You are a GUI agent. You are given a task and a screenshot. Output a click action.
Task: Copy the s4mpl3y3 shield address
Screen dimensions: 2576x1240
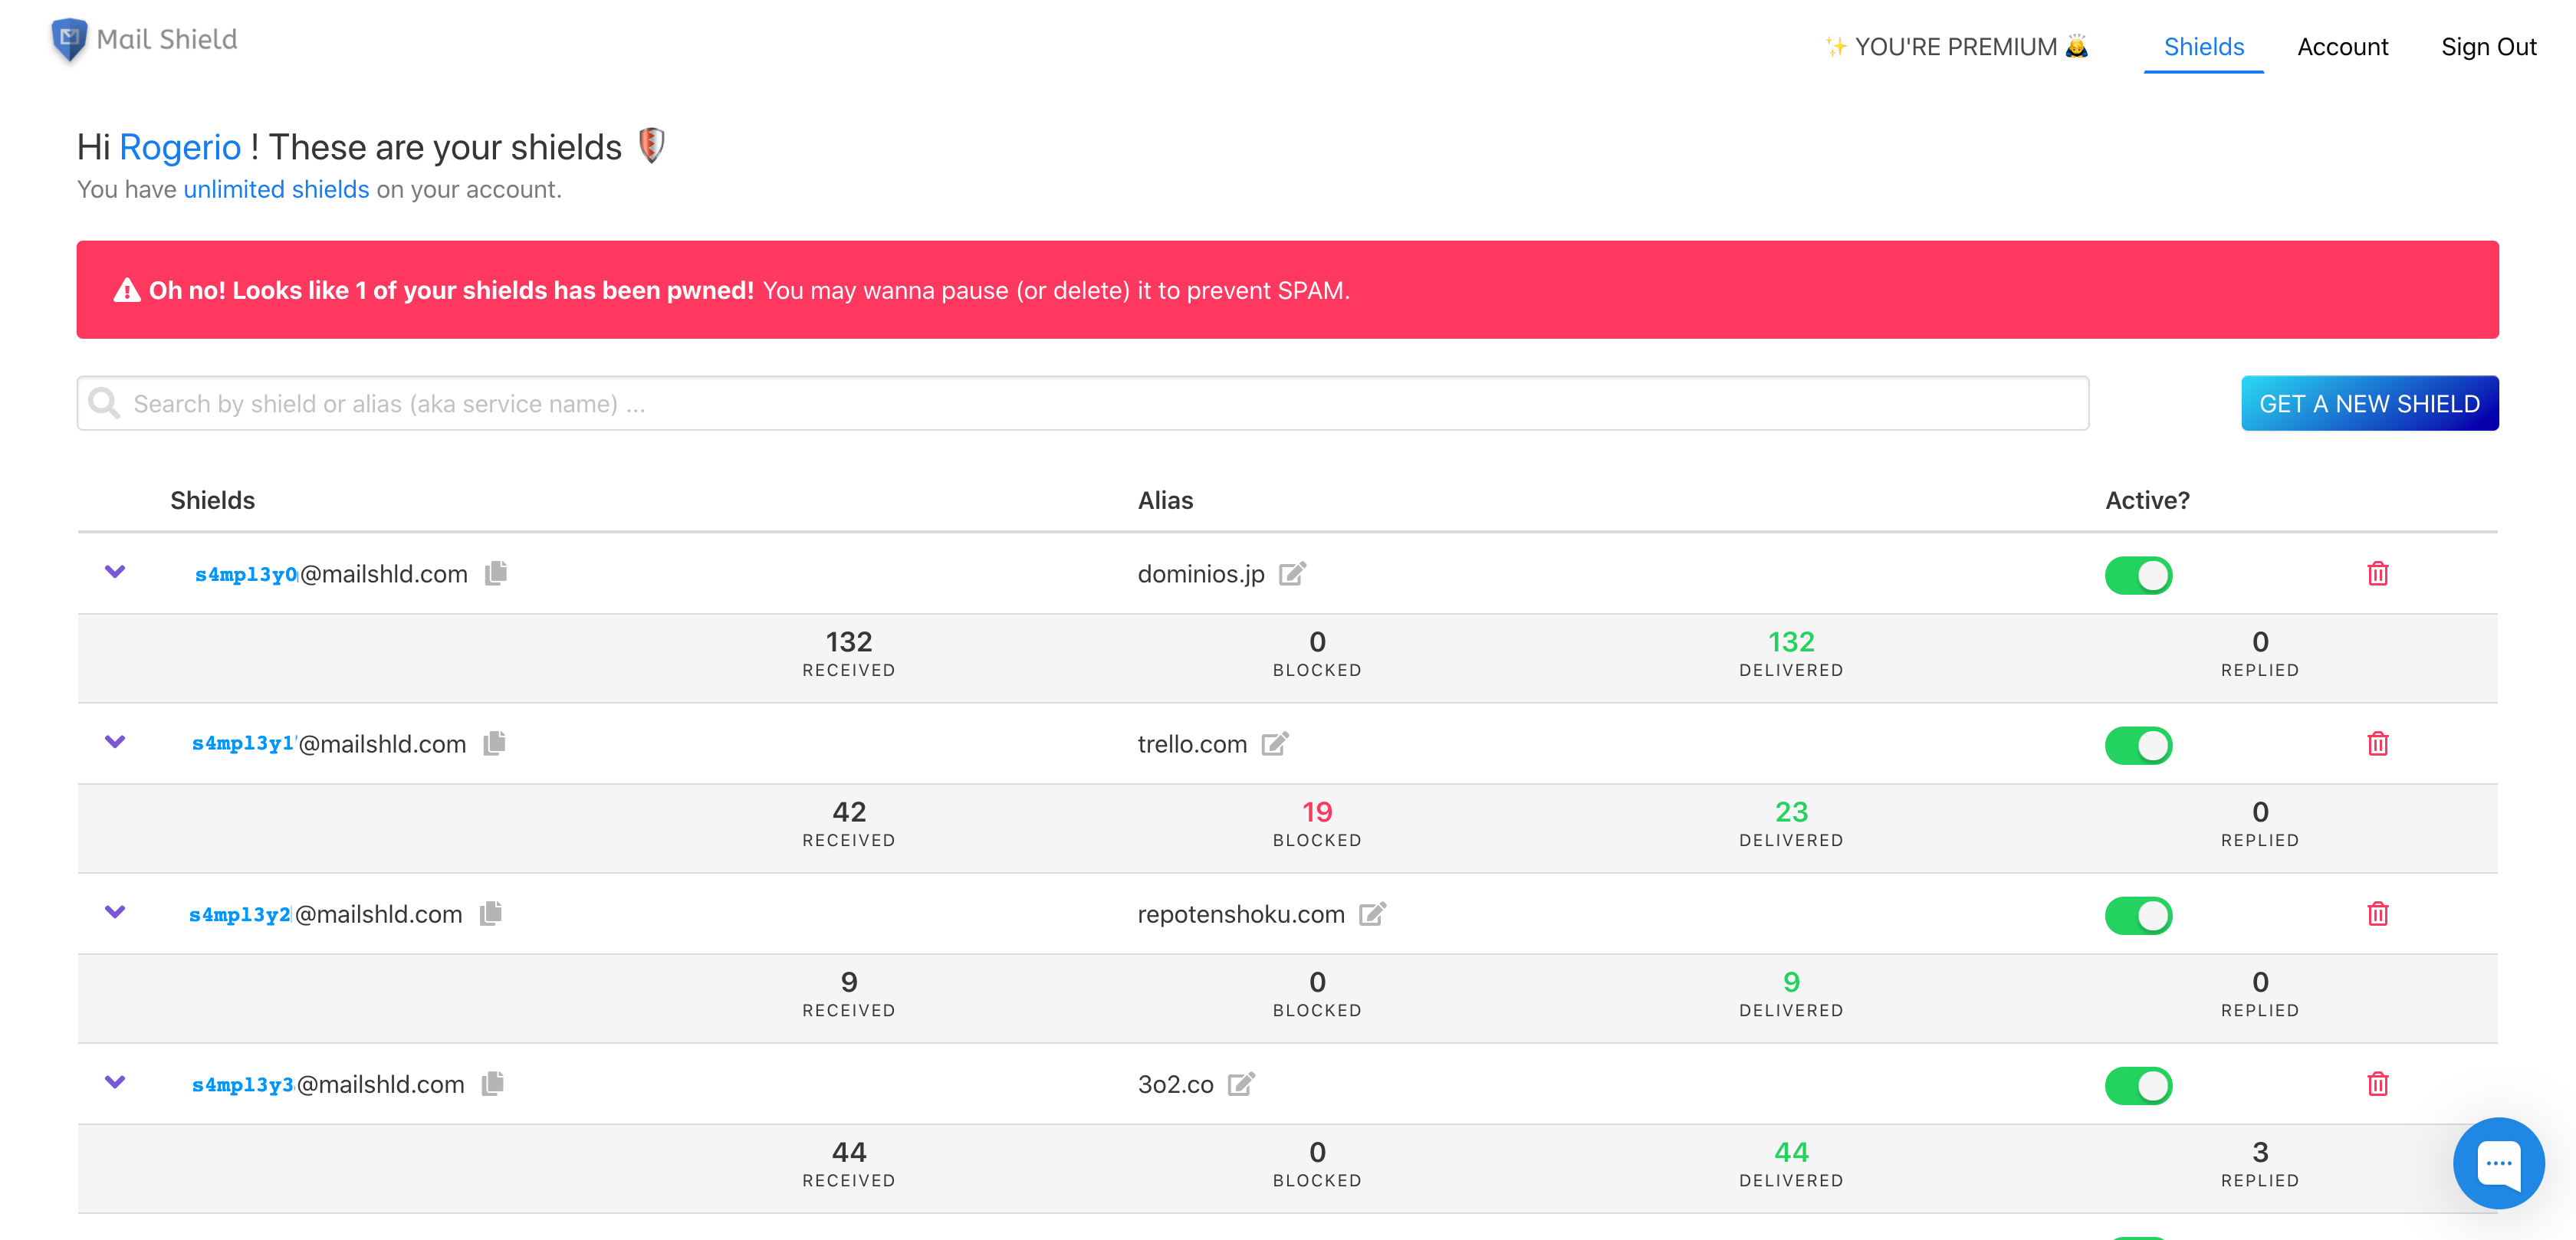(x=492, y=1084)
